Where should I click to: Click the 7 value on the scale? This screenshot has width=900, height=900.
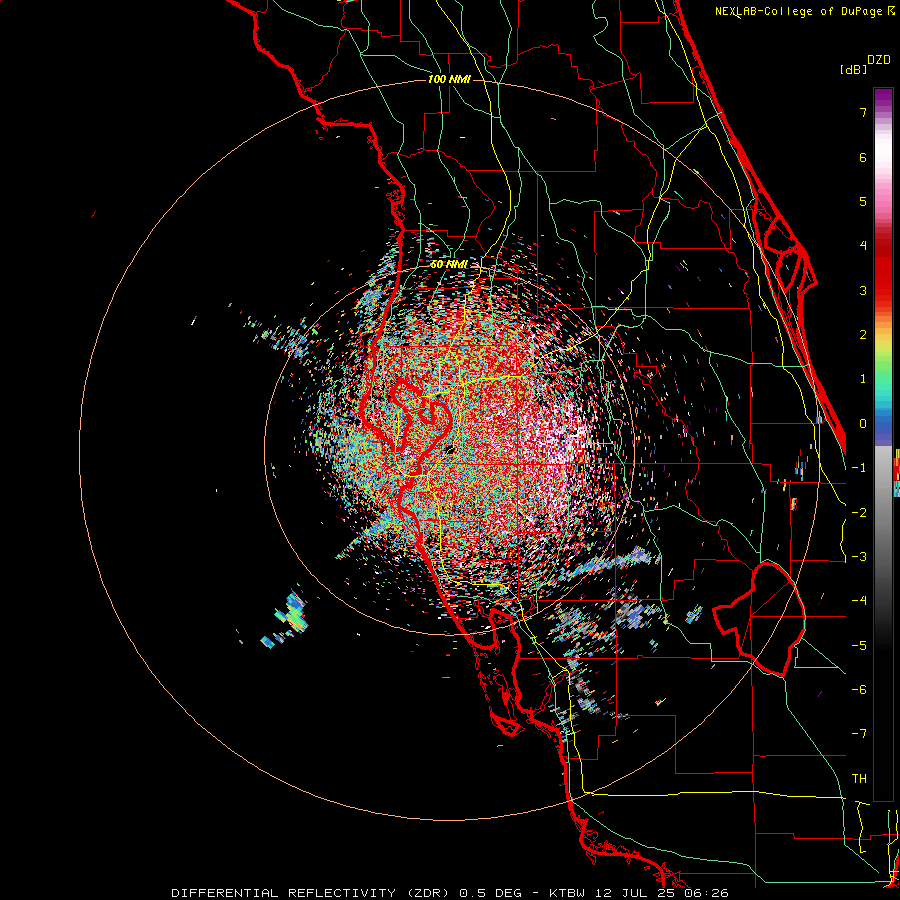pos(863,112)
